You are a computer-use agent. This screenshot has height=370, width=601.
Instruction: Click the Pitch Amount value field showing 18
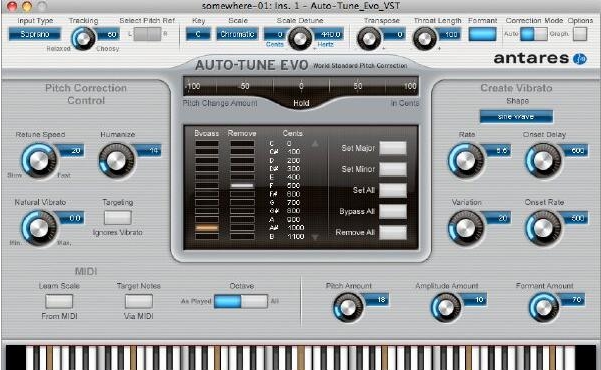coord(377,300)
